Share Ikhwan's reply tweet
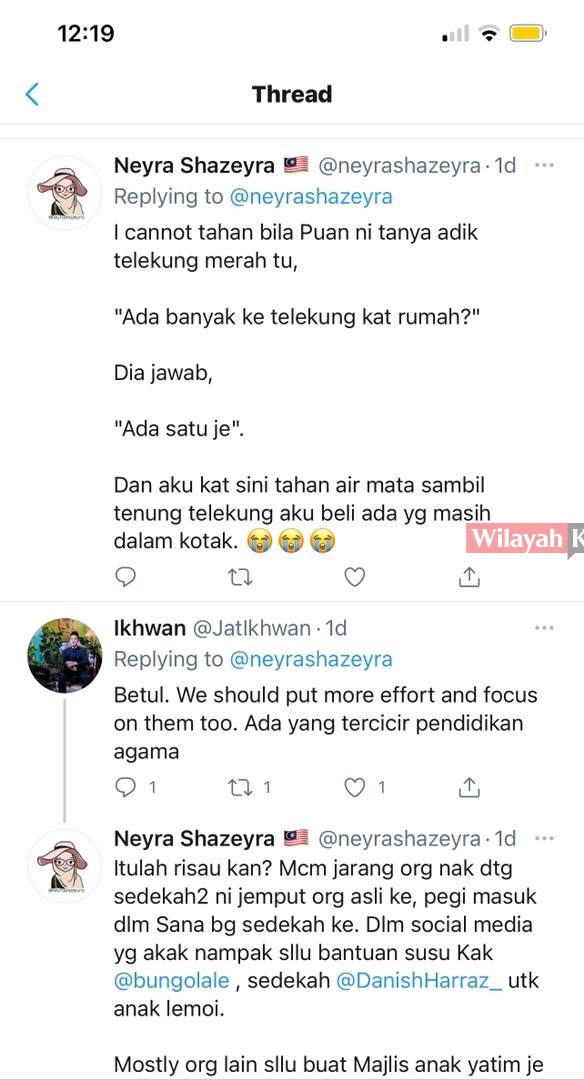 [x=469, y=787]
